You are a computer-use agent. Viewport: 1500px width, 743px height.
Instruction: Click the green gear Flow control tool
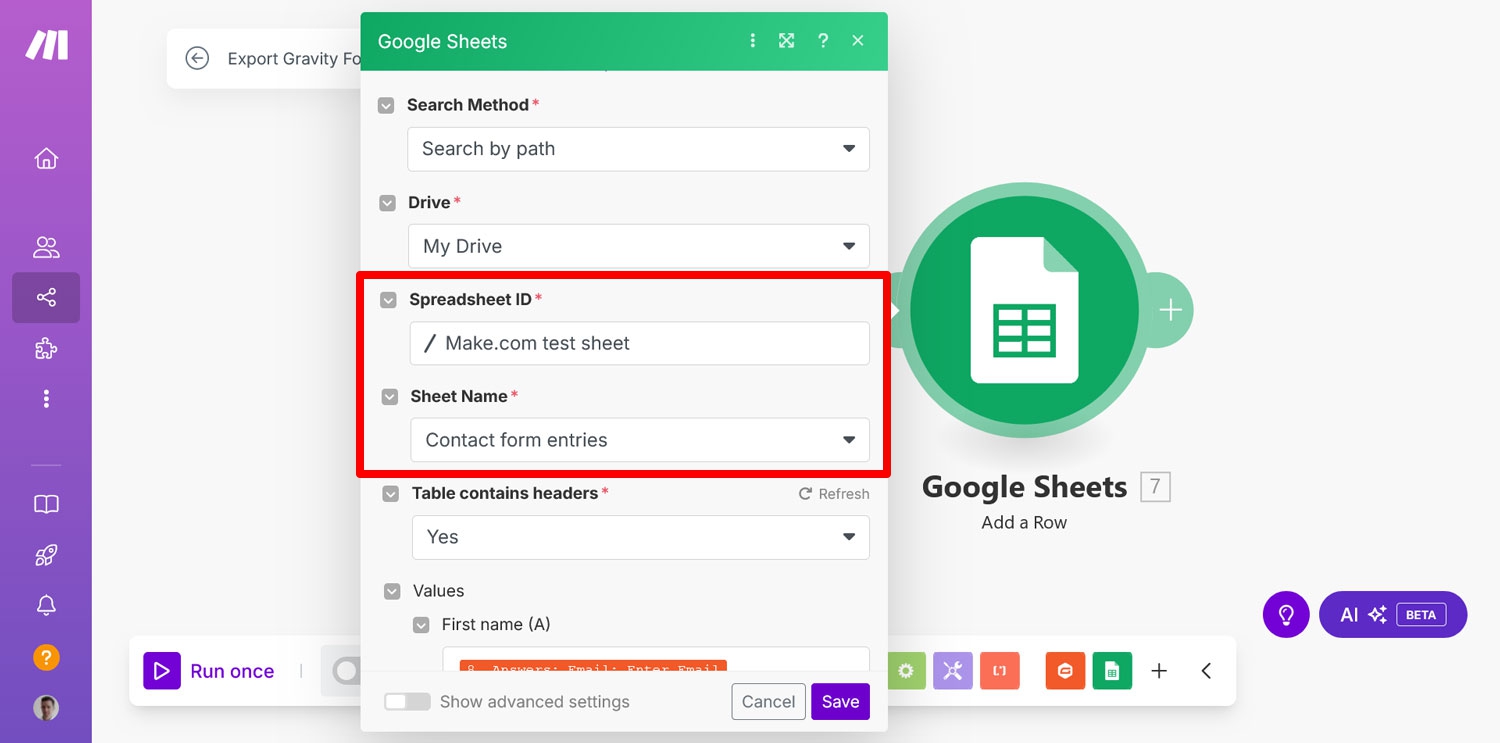(x=905, y=671)
